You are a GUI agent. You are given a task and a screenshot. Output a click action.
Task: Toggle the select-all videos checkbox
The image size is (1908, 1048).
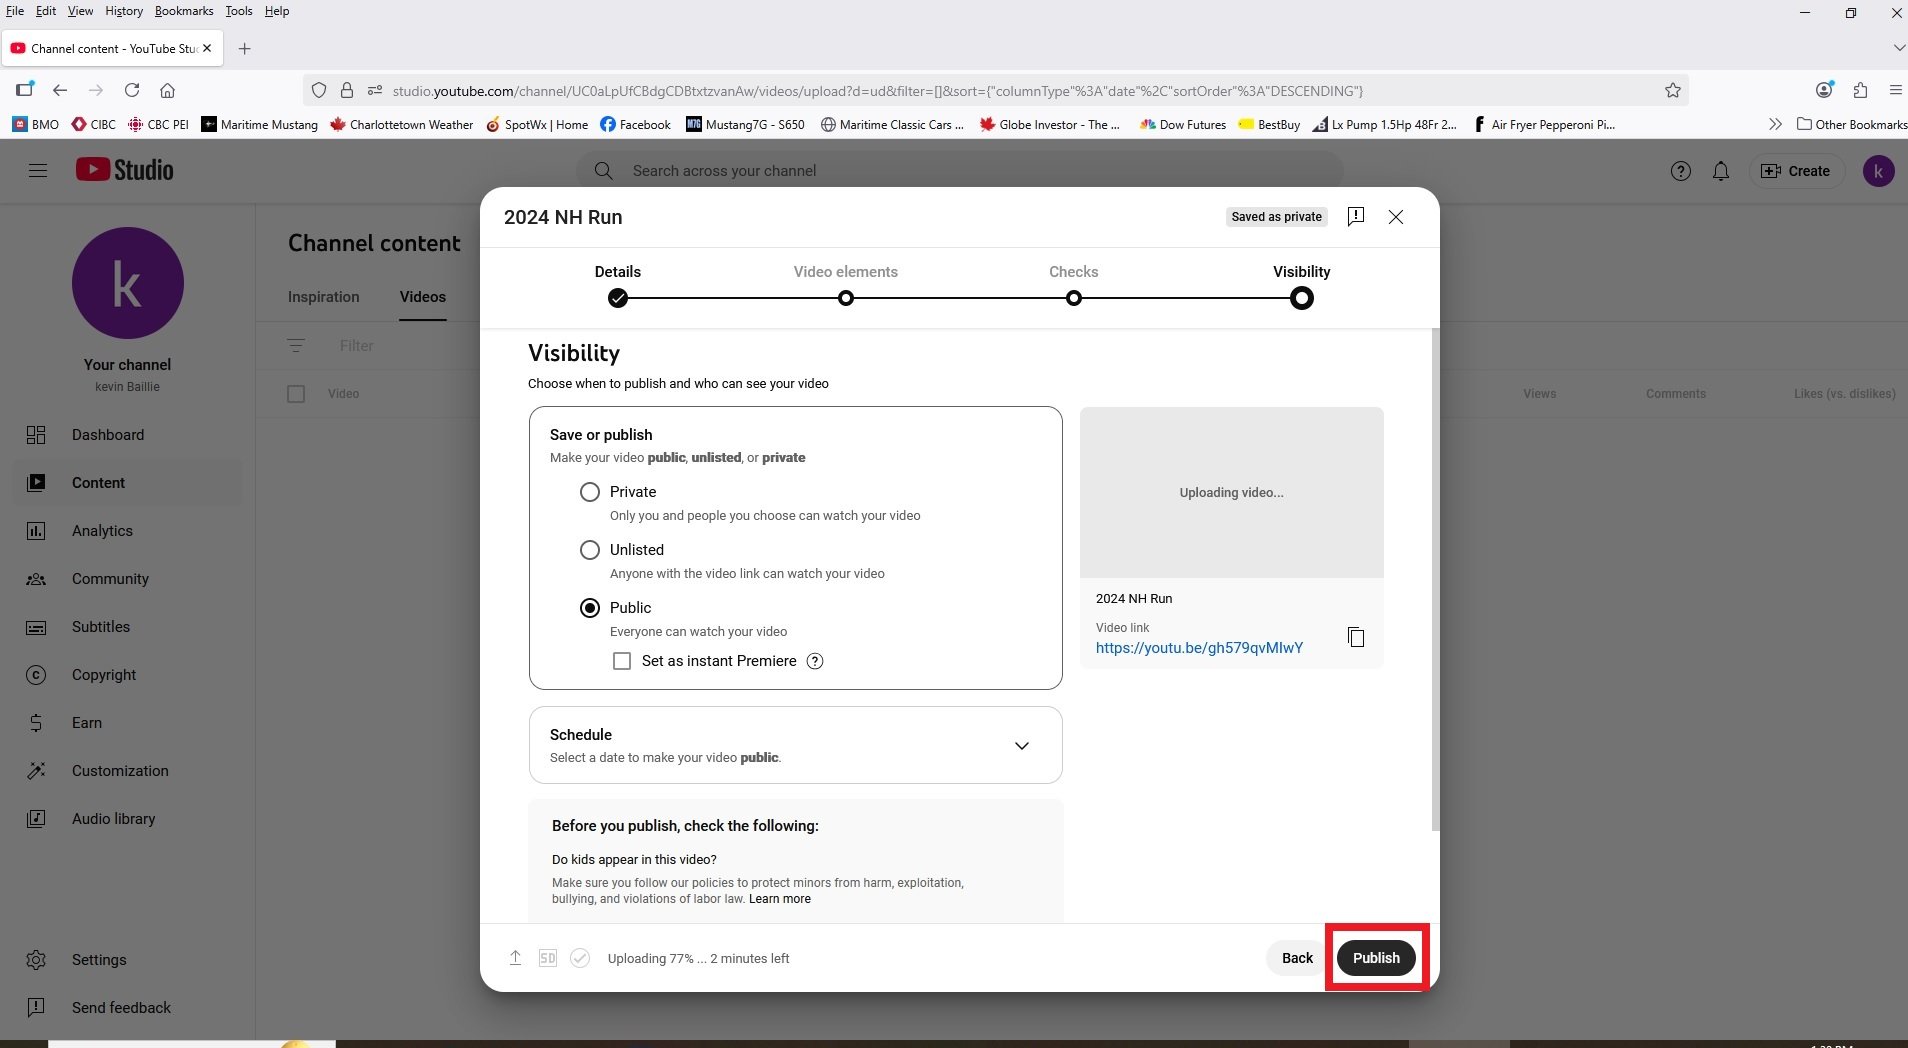(296, 394)
